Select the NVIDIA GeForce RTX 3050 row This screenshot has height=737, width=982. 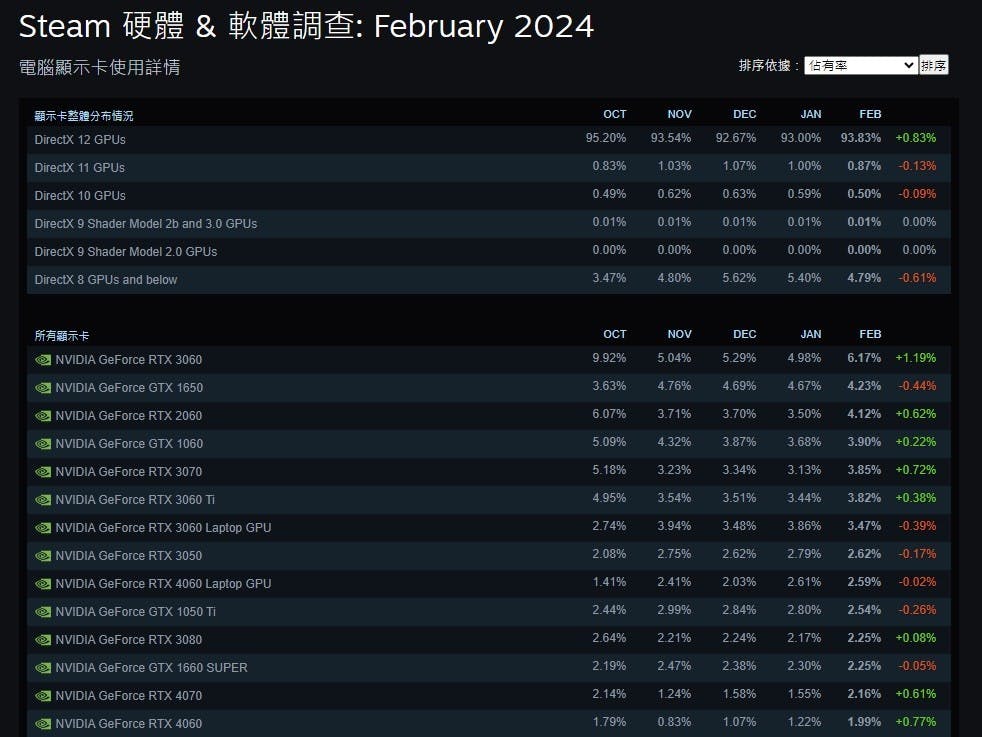pos(489,556)
